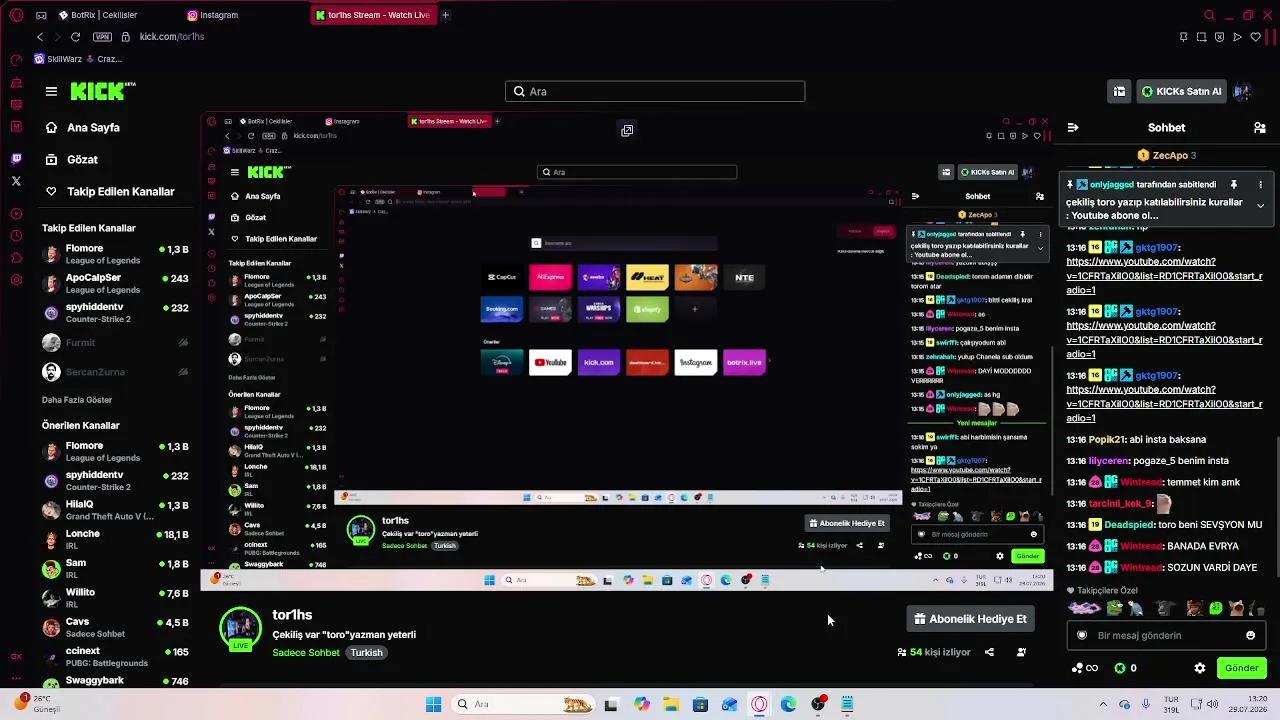Click the chat message input field
Screen dimensions: 1280x720
pyautogui.click(x=1166, y=635)
